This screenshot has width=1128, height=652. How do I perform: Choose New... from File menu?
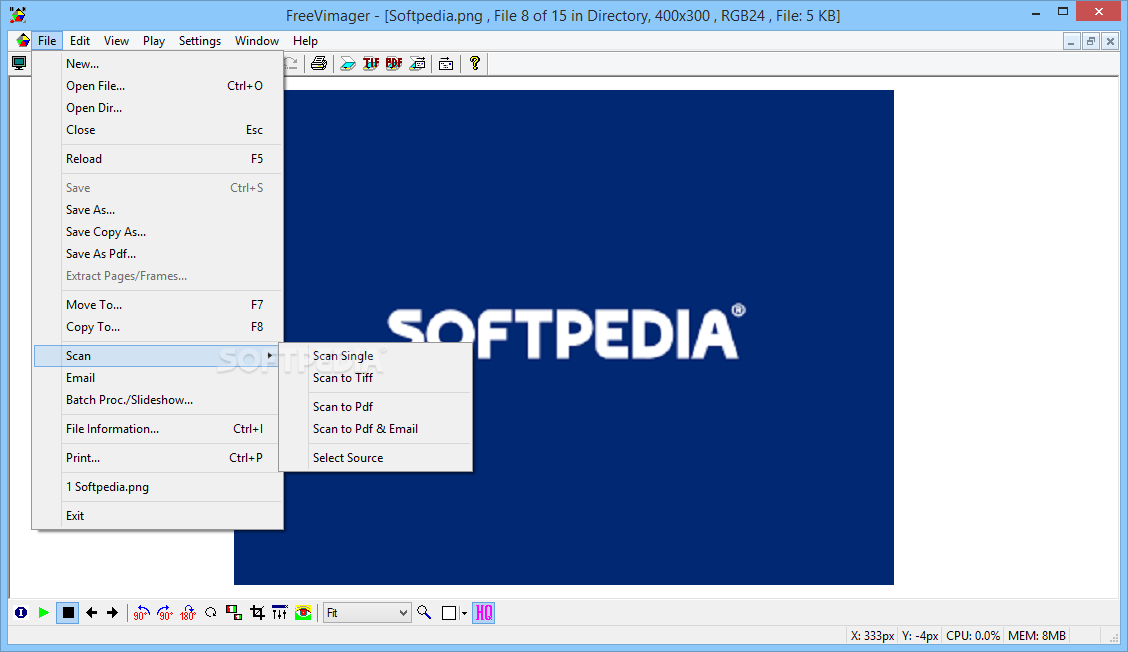coord(158,63)
